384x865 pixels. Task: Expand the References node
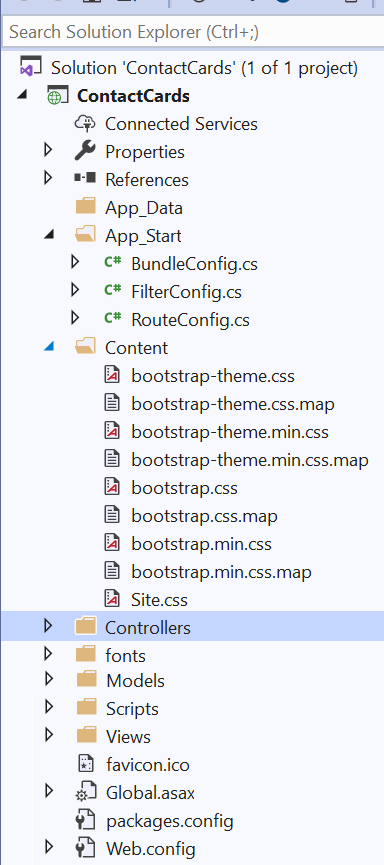[49, 178]
